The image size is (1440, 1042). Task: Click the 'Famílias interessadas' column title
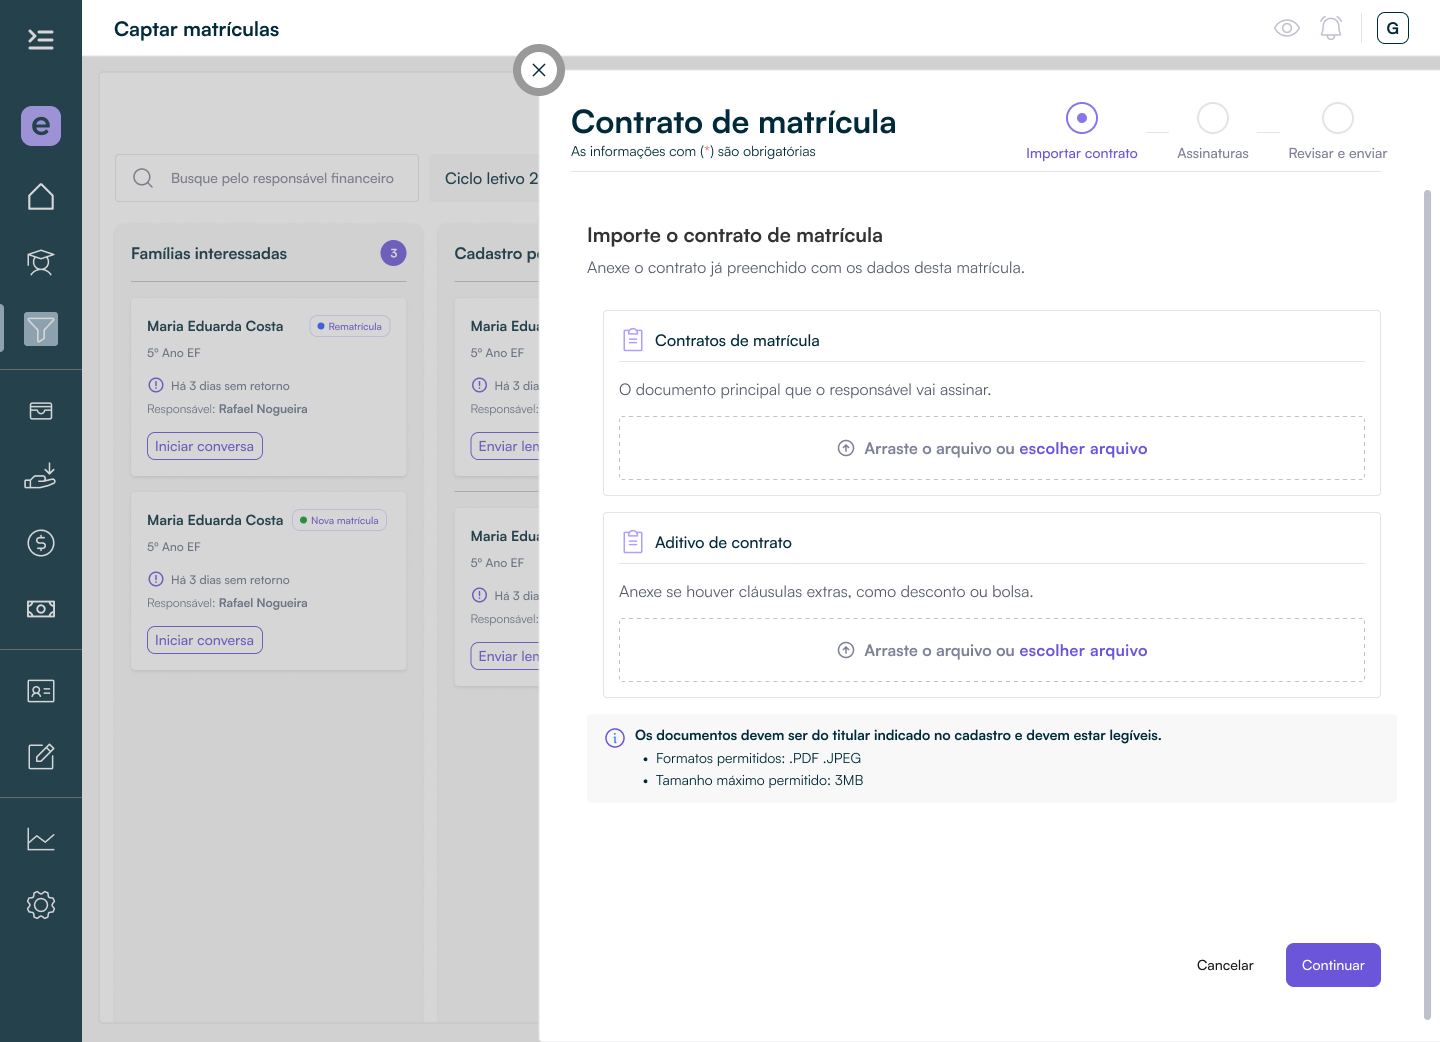point(209,253)
